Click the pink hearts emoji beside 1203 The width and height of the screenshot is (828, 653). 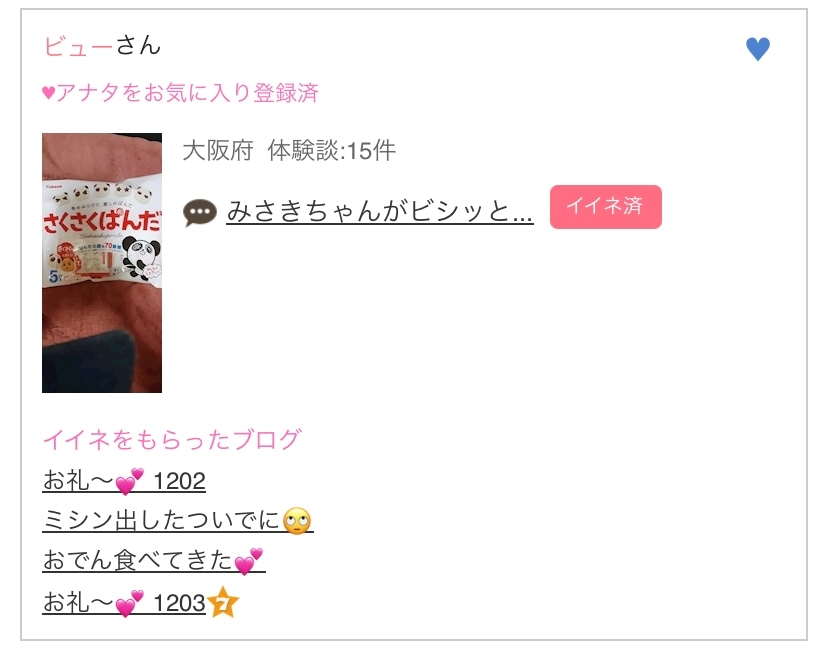click(x=129, y=603)
